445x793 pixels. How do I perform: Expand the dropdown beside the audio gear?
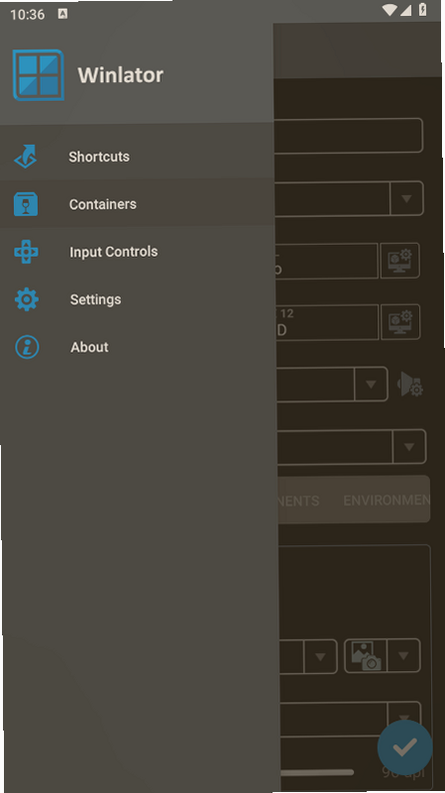[x=371, y=384]
